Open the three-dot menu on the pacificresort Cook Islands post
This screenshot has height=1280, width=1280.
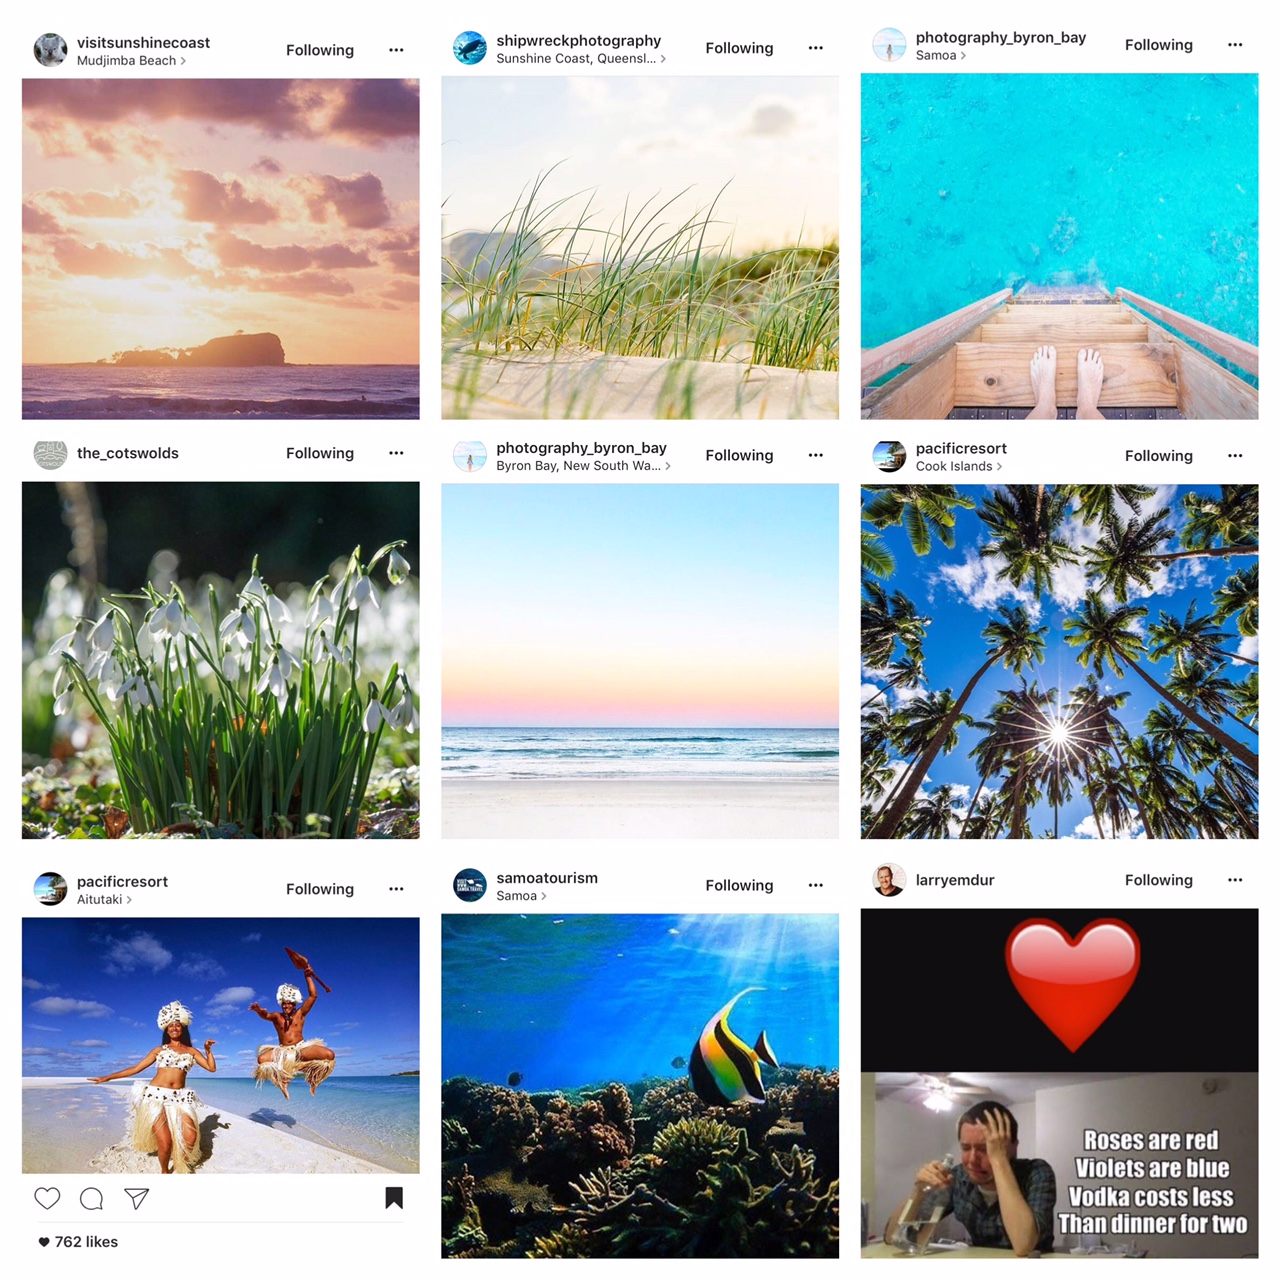point(1235,456)
